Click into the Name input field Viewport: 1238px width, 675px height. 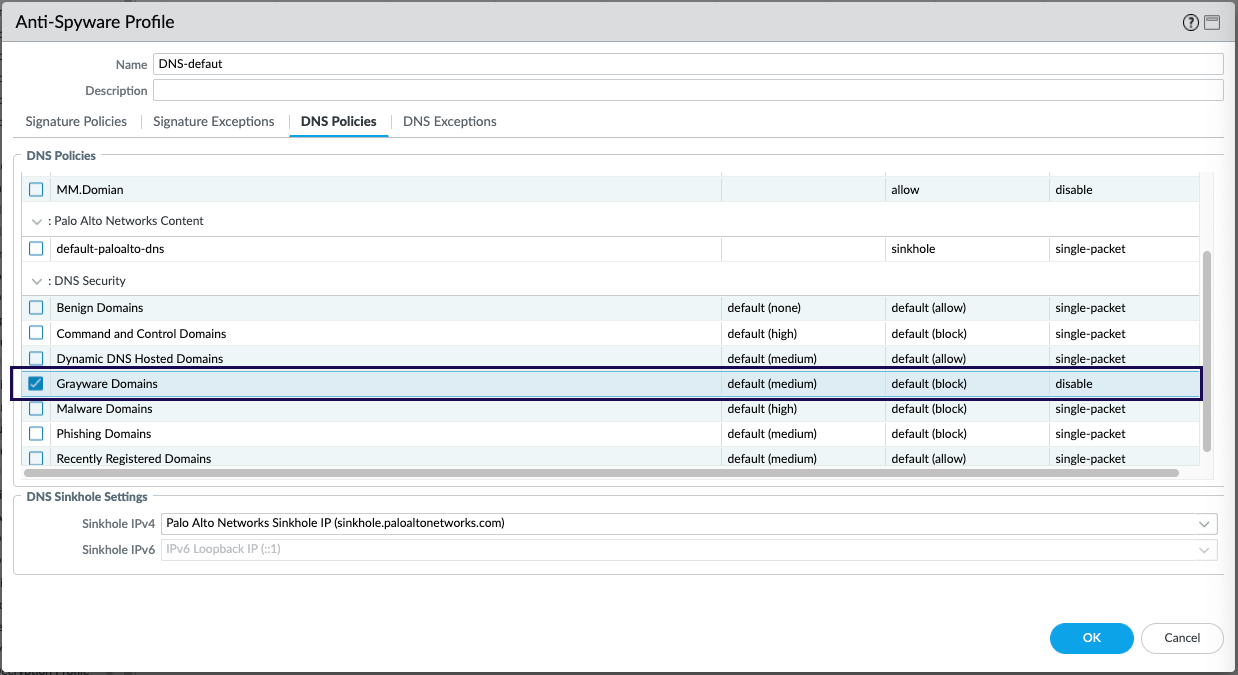688,64
